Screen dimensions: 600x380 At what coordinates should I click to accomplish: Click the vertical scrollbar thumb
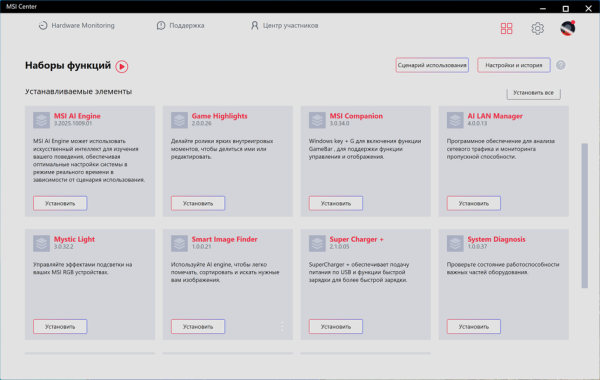pyautogui.click(x=584, y=215)
